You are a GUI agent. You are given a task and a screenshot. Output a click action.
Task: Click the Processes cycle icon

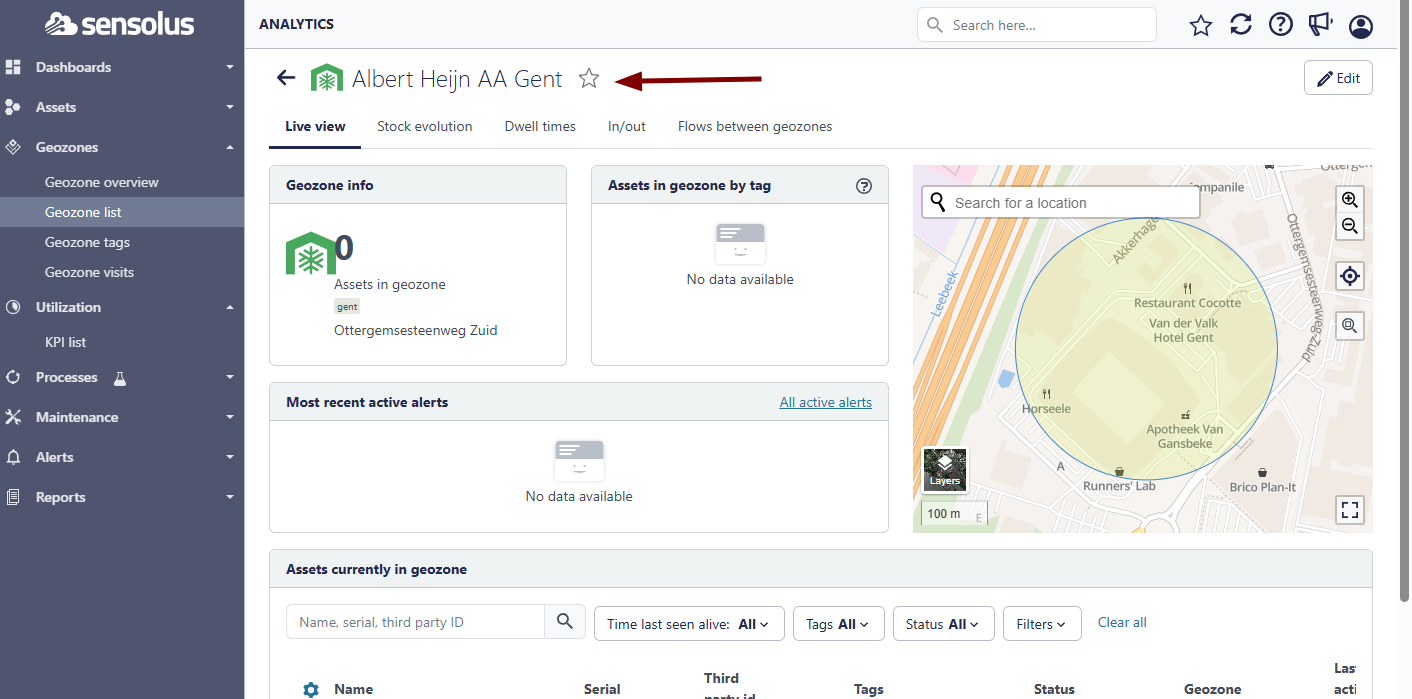pyautogui.click(x=13, y=377)
